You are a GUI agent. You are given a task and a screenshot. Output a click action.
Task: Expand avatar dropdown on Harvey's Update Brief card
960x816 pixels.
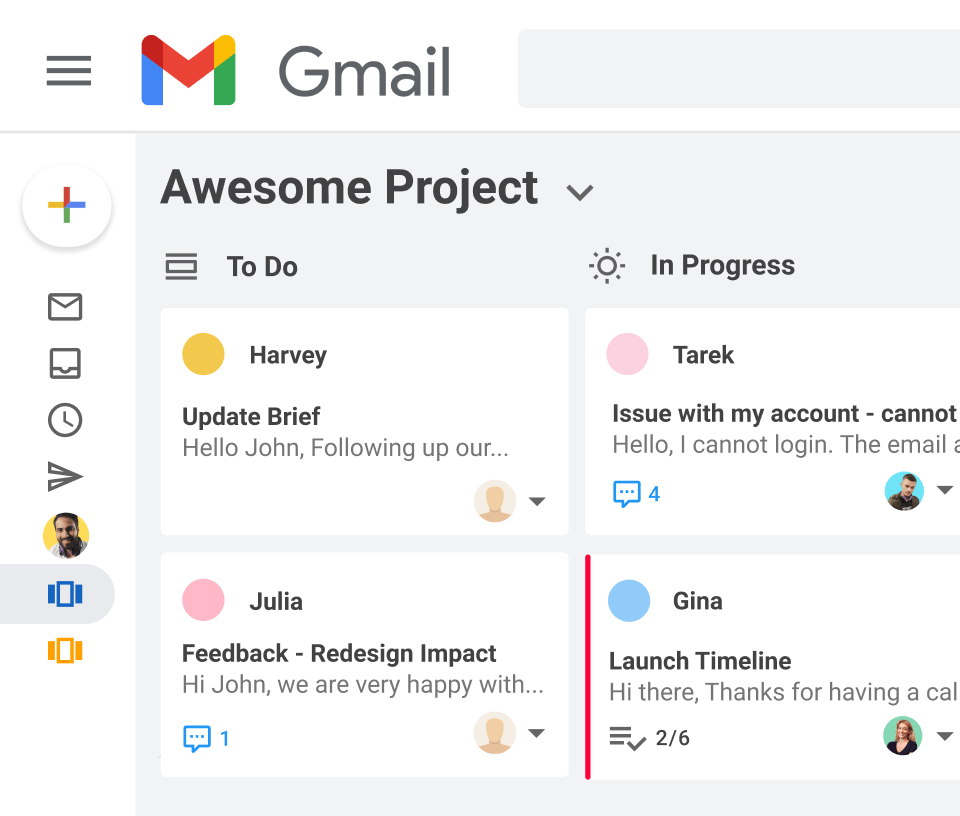pyautogui.click(x=538, y=501)
